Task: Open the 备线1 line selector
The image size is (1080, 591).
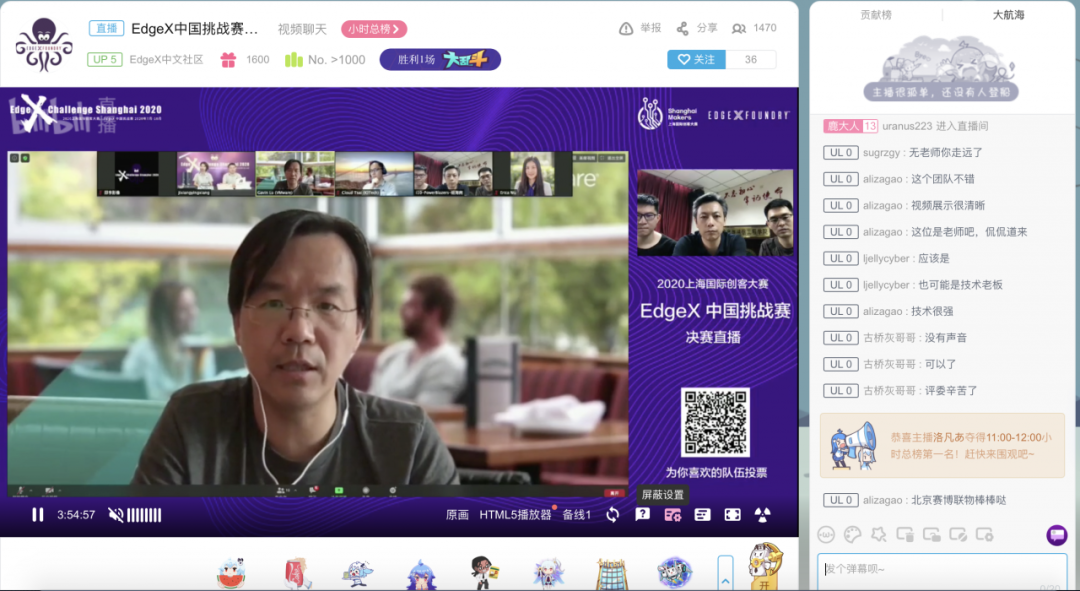Action: (x=577, y=515)
